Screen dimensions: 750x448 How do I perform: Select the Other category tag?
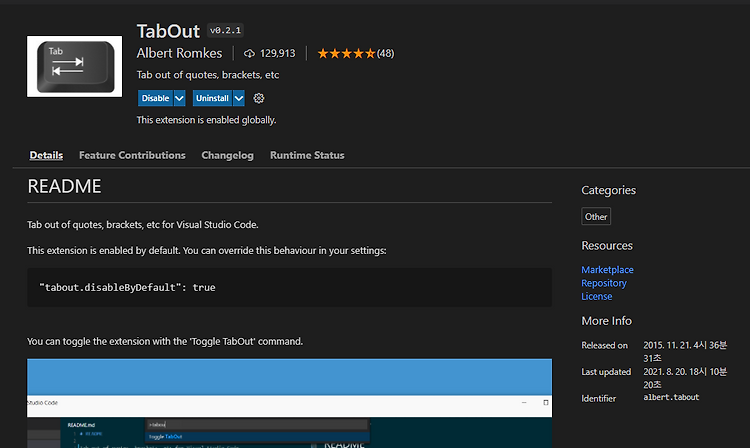pyautogui.click(x=596, y=217)
